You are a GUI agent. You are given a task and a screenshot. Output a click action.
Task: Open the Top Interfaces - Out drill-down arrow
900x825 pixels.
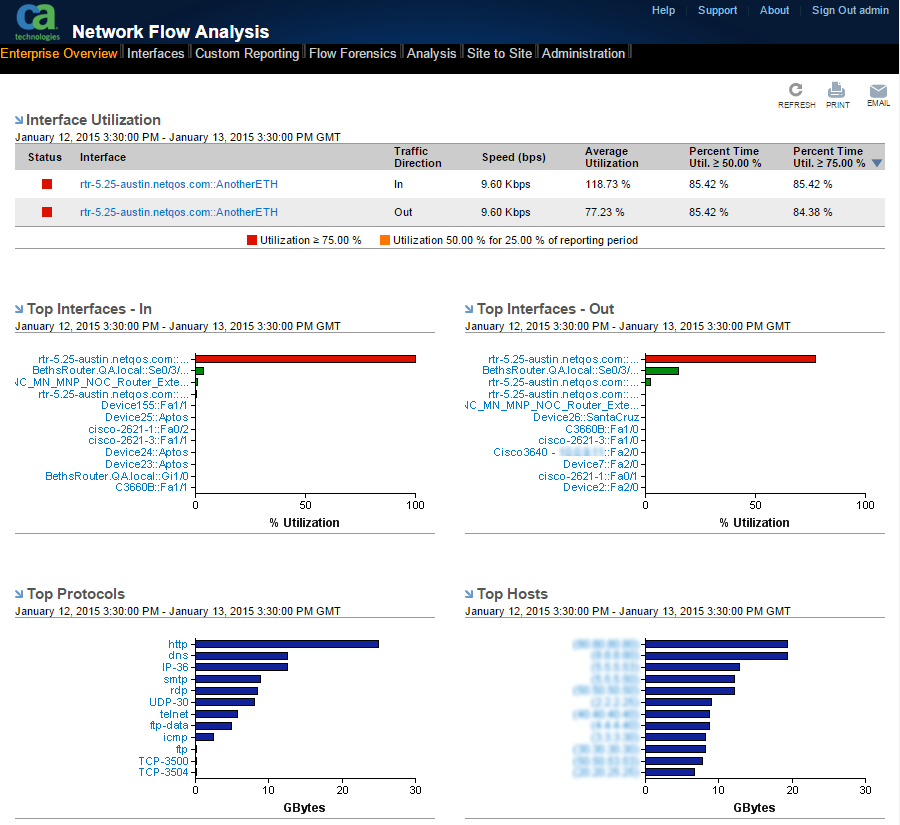(470, 308)
